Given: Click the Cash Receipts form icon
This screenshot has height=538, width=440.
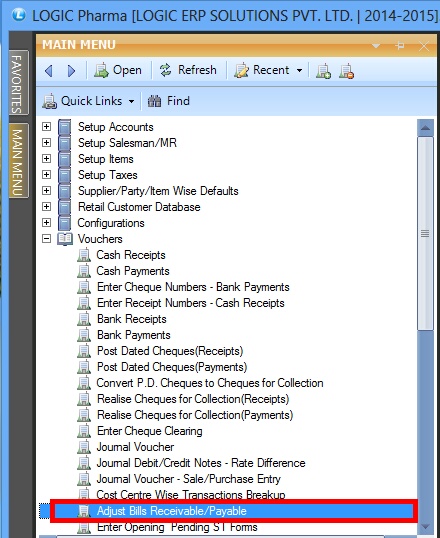Looking at the screenshot, I should tap(84, 255).
